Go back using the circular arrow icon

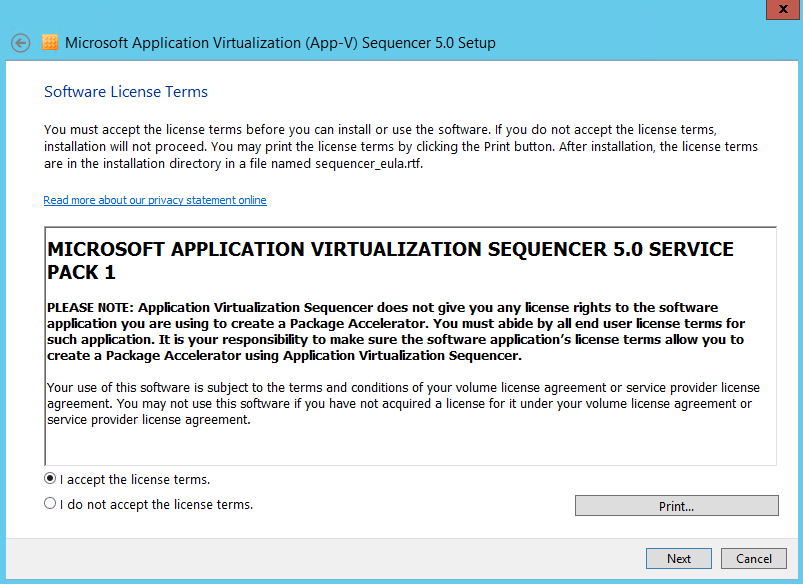(x=20, y=43)
